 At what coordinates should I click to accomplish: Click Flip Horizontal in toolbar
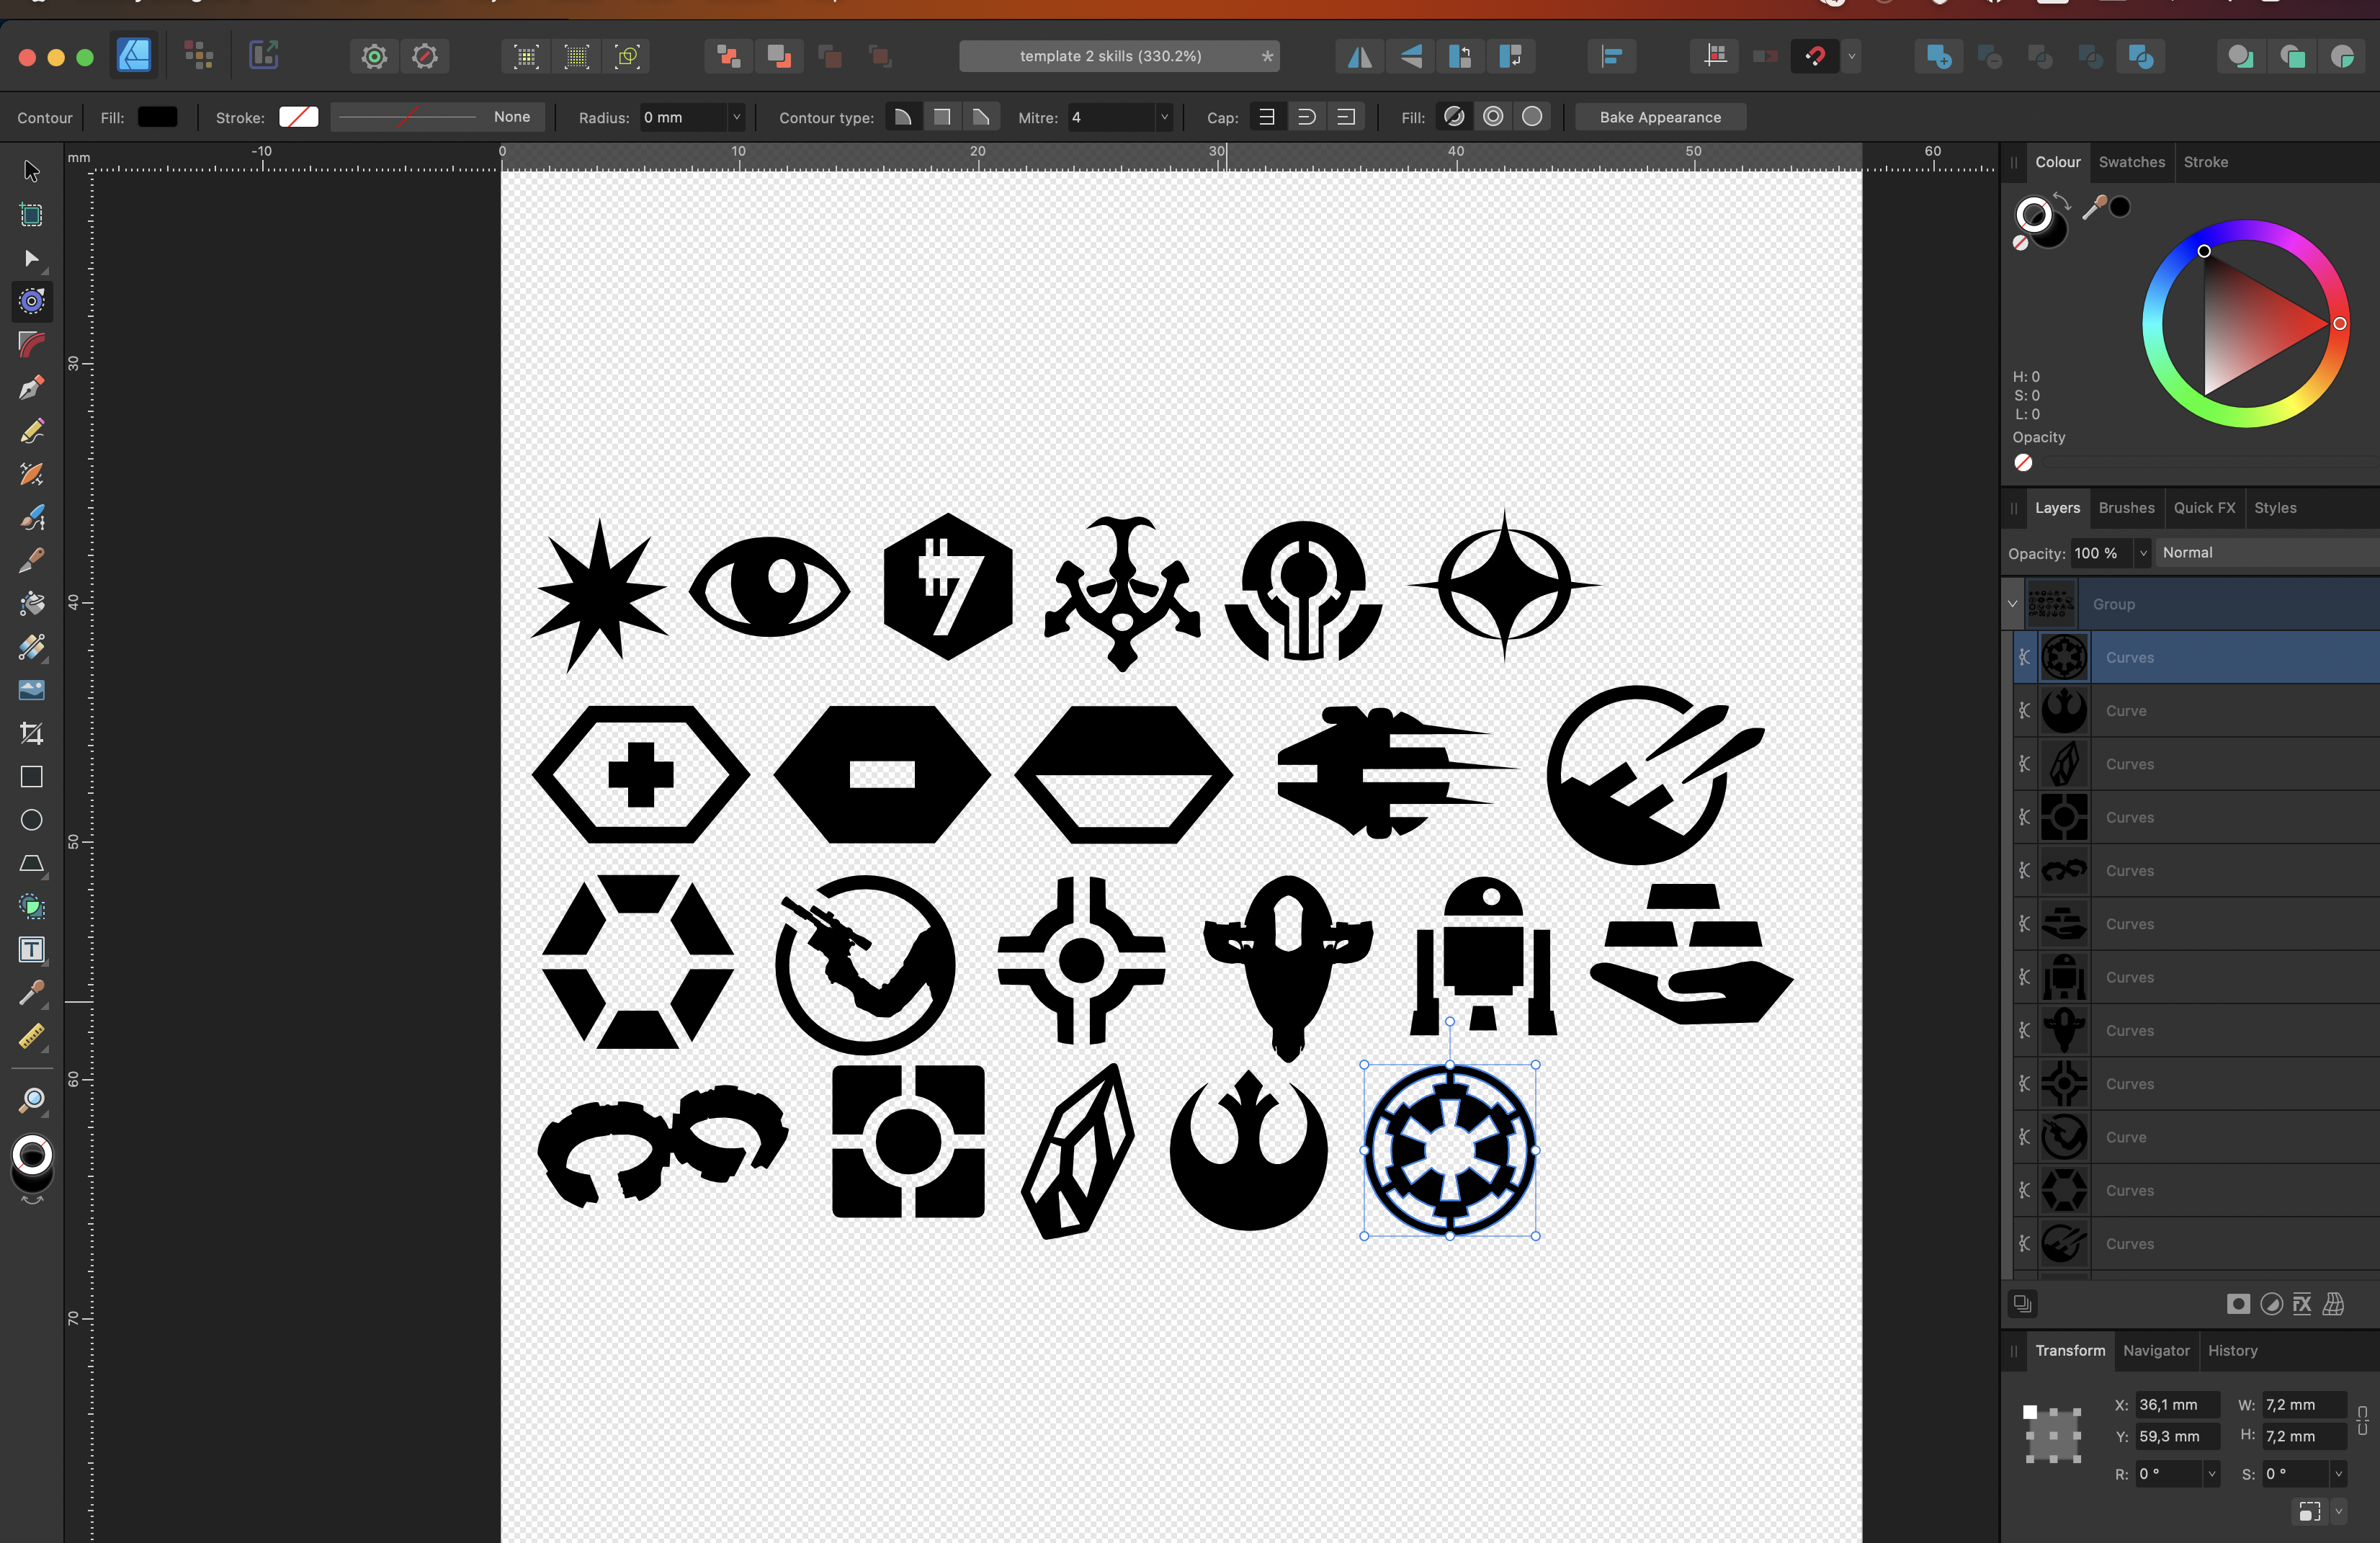tap(1360, 57)
